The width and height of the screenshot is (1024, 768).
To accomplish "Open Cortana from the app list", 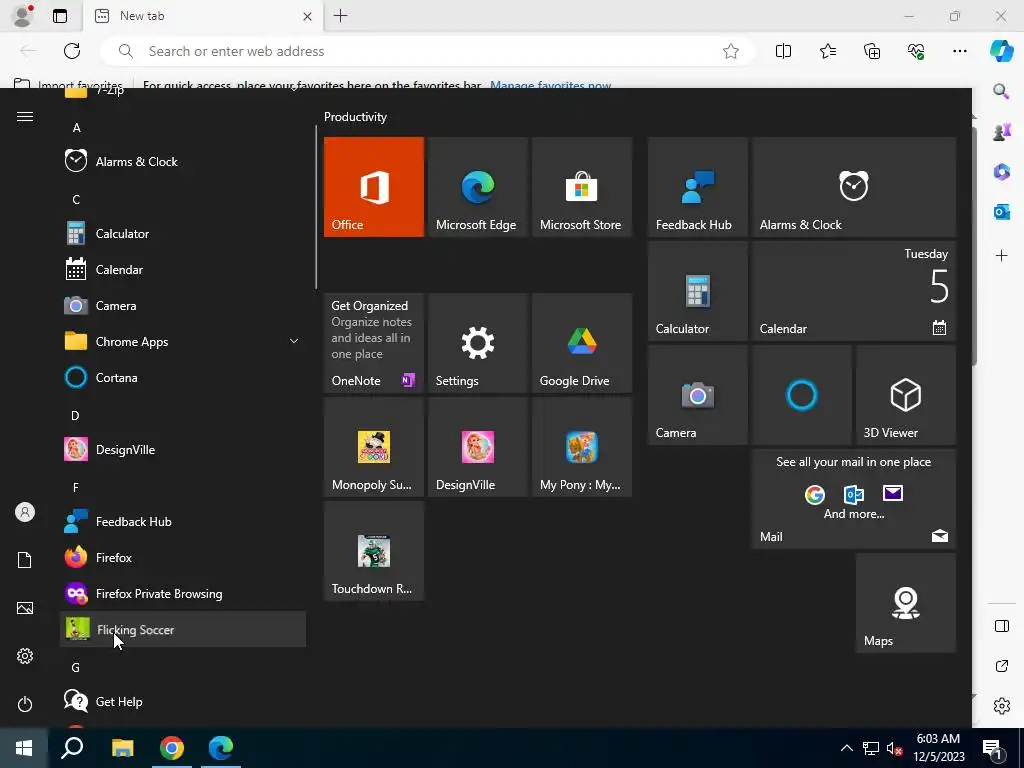I will 183,377.
